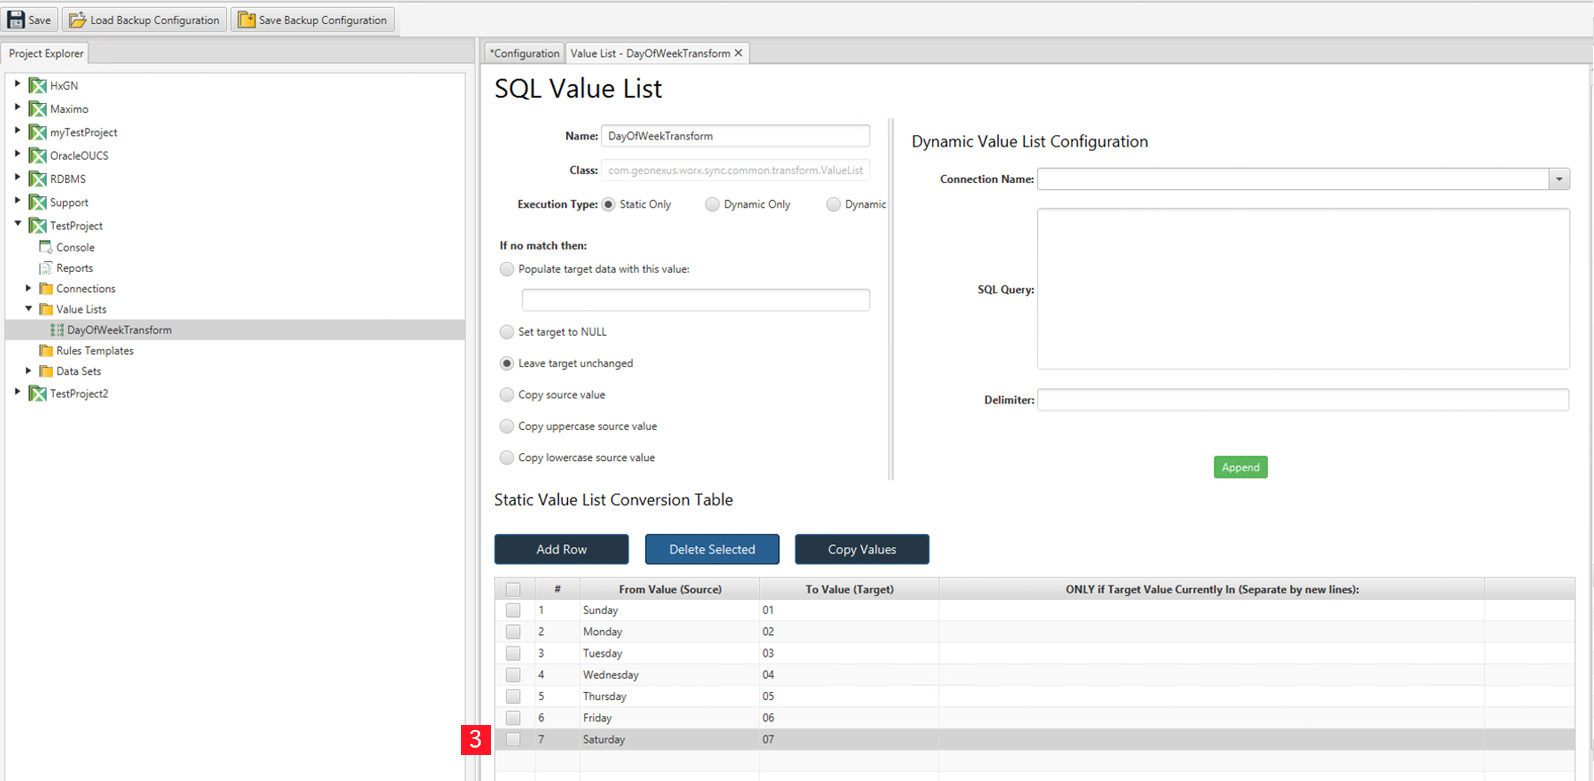Check the Saturday row checkbox

(x=513, y=740)
